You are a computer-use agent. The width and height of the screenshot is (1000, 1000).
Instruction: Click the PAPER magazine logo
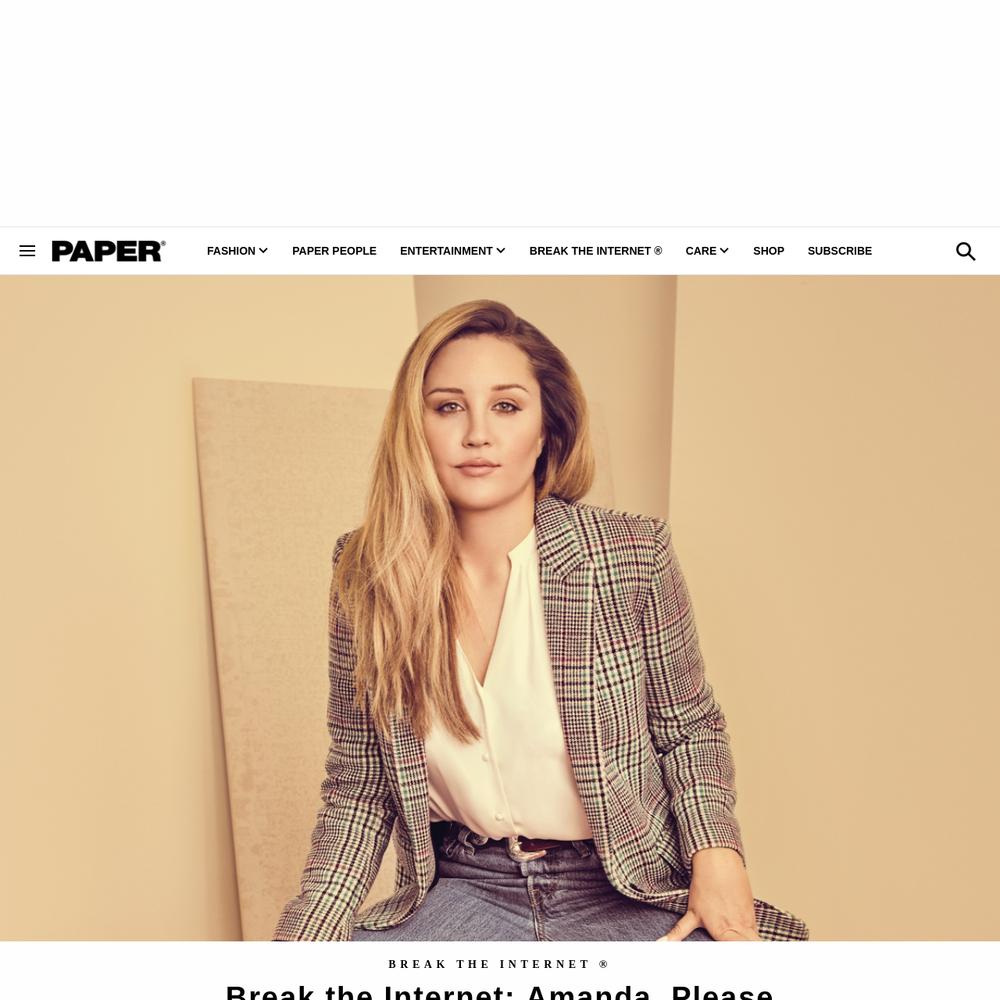tap(108, 251)
